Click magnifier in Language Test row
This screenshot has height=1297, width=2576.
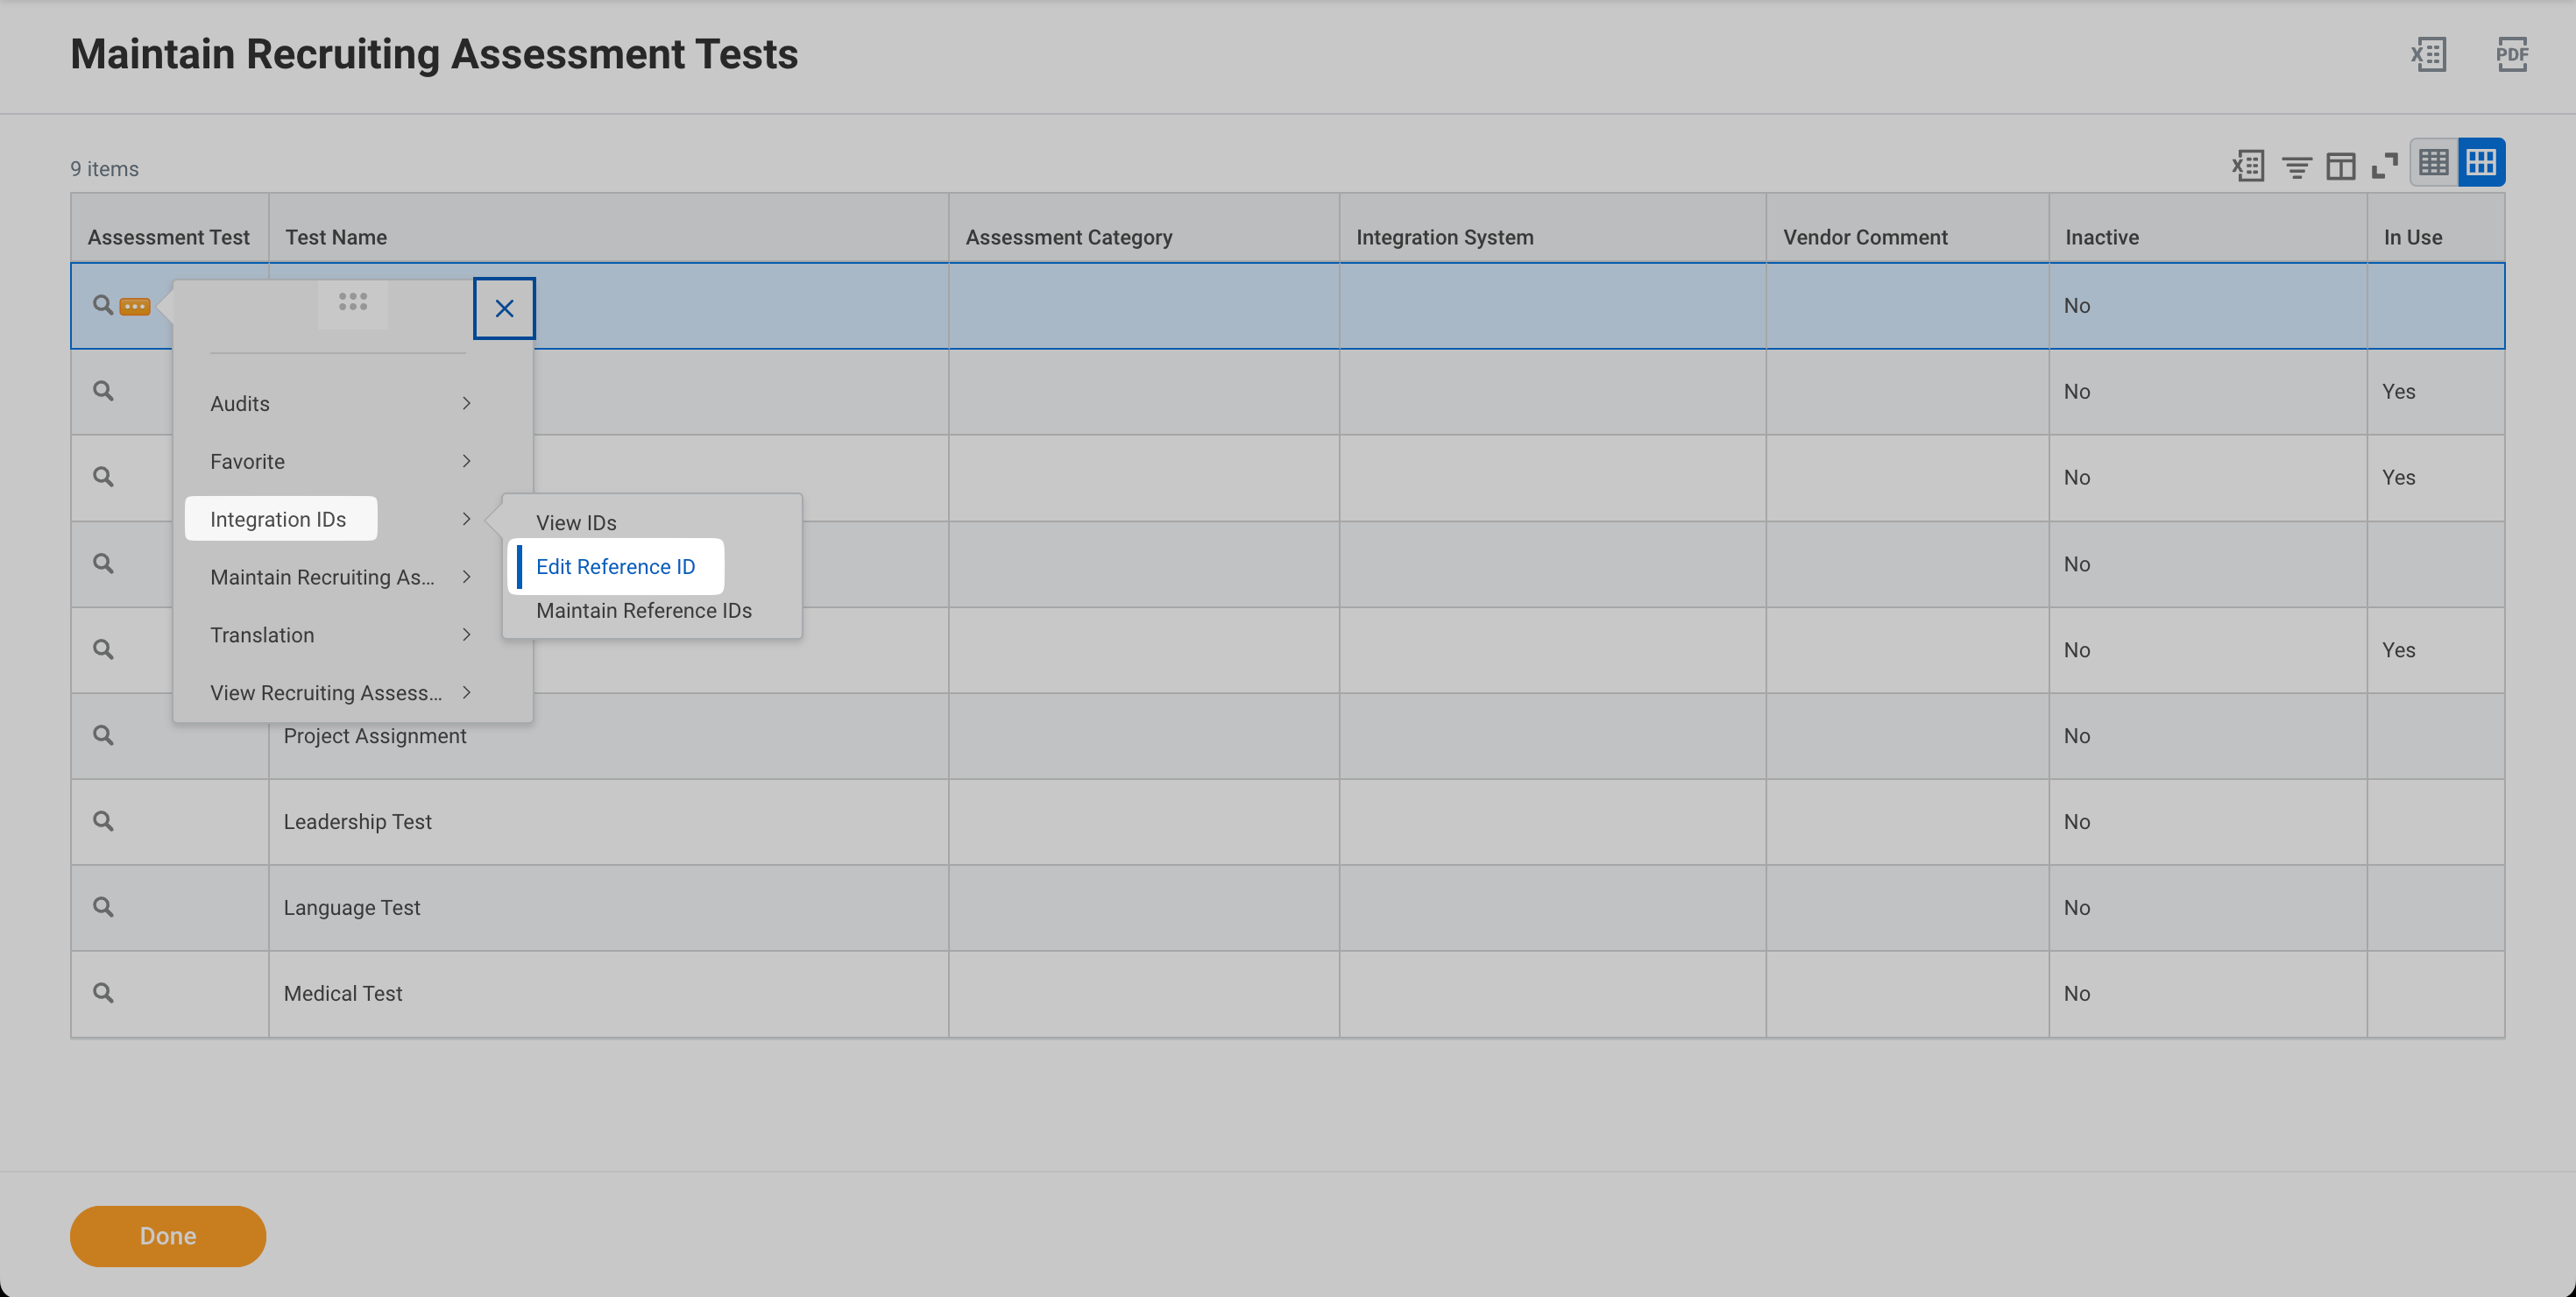click(103, 907)
